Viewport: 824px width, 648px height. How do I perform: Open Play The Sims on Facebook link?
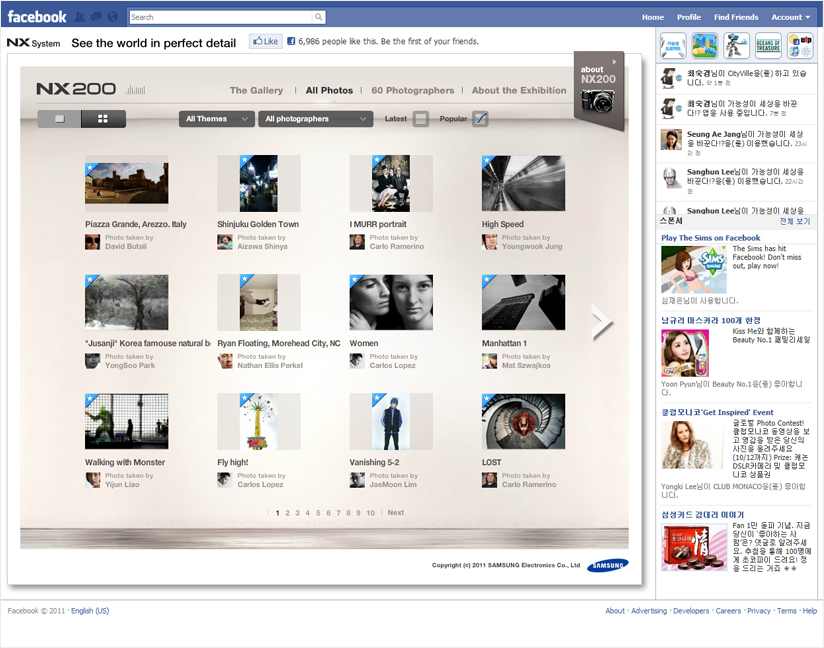point(710,238)
